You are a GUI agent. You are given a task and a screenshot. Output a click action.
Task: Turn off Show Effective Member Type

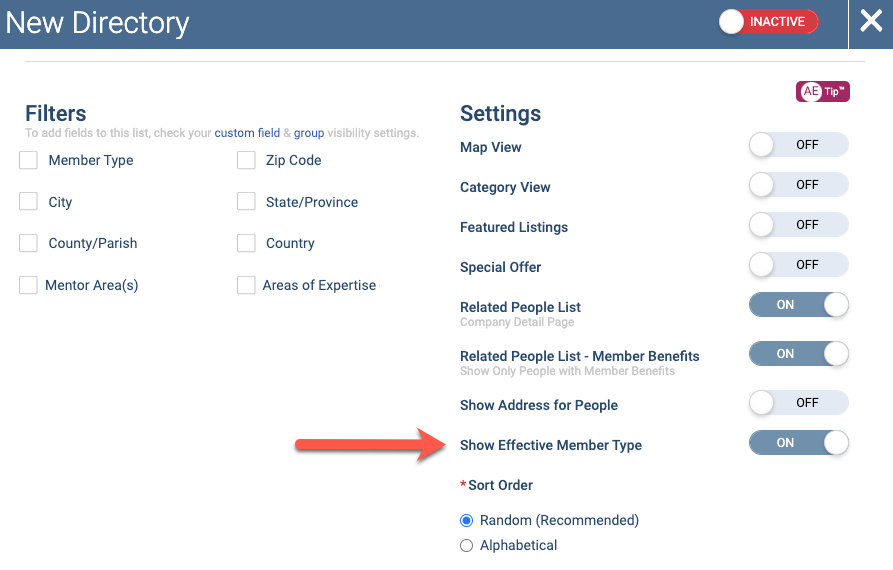798,442
